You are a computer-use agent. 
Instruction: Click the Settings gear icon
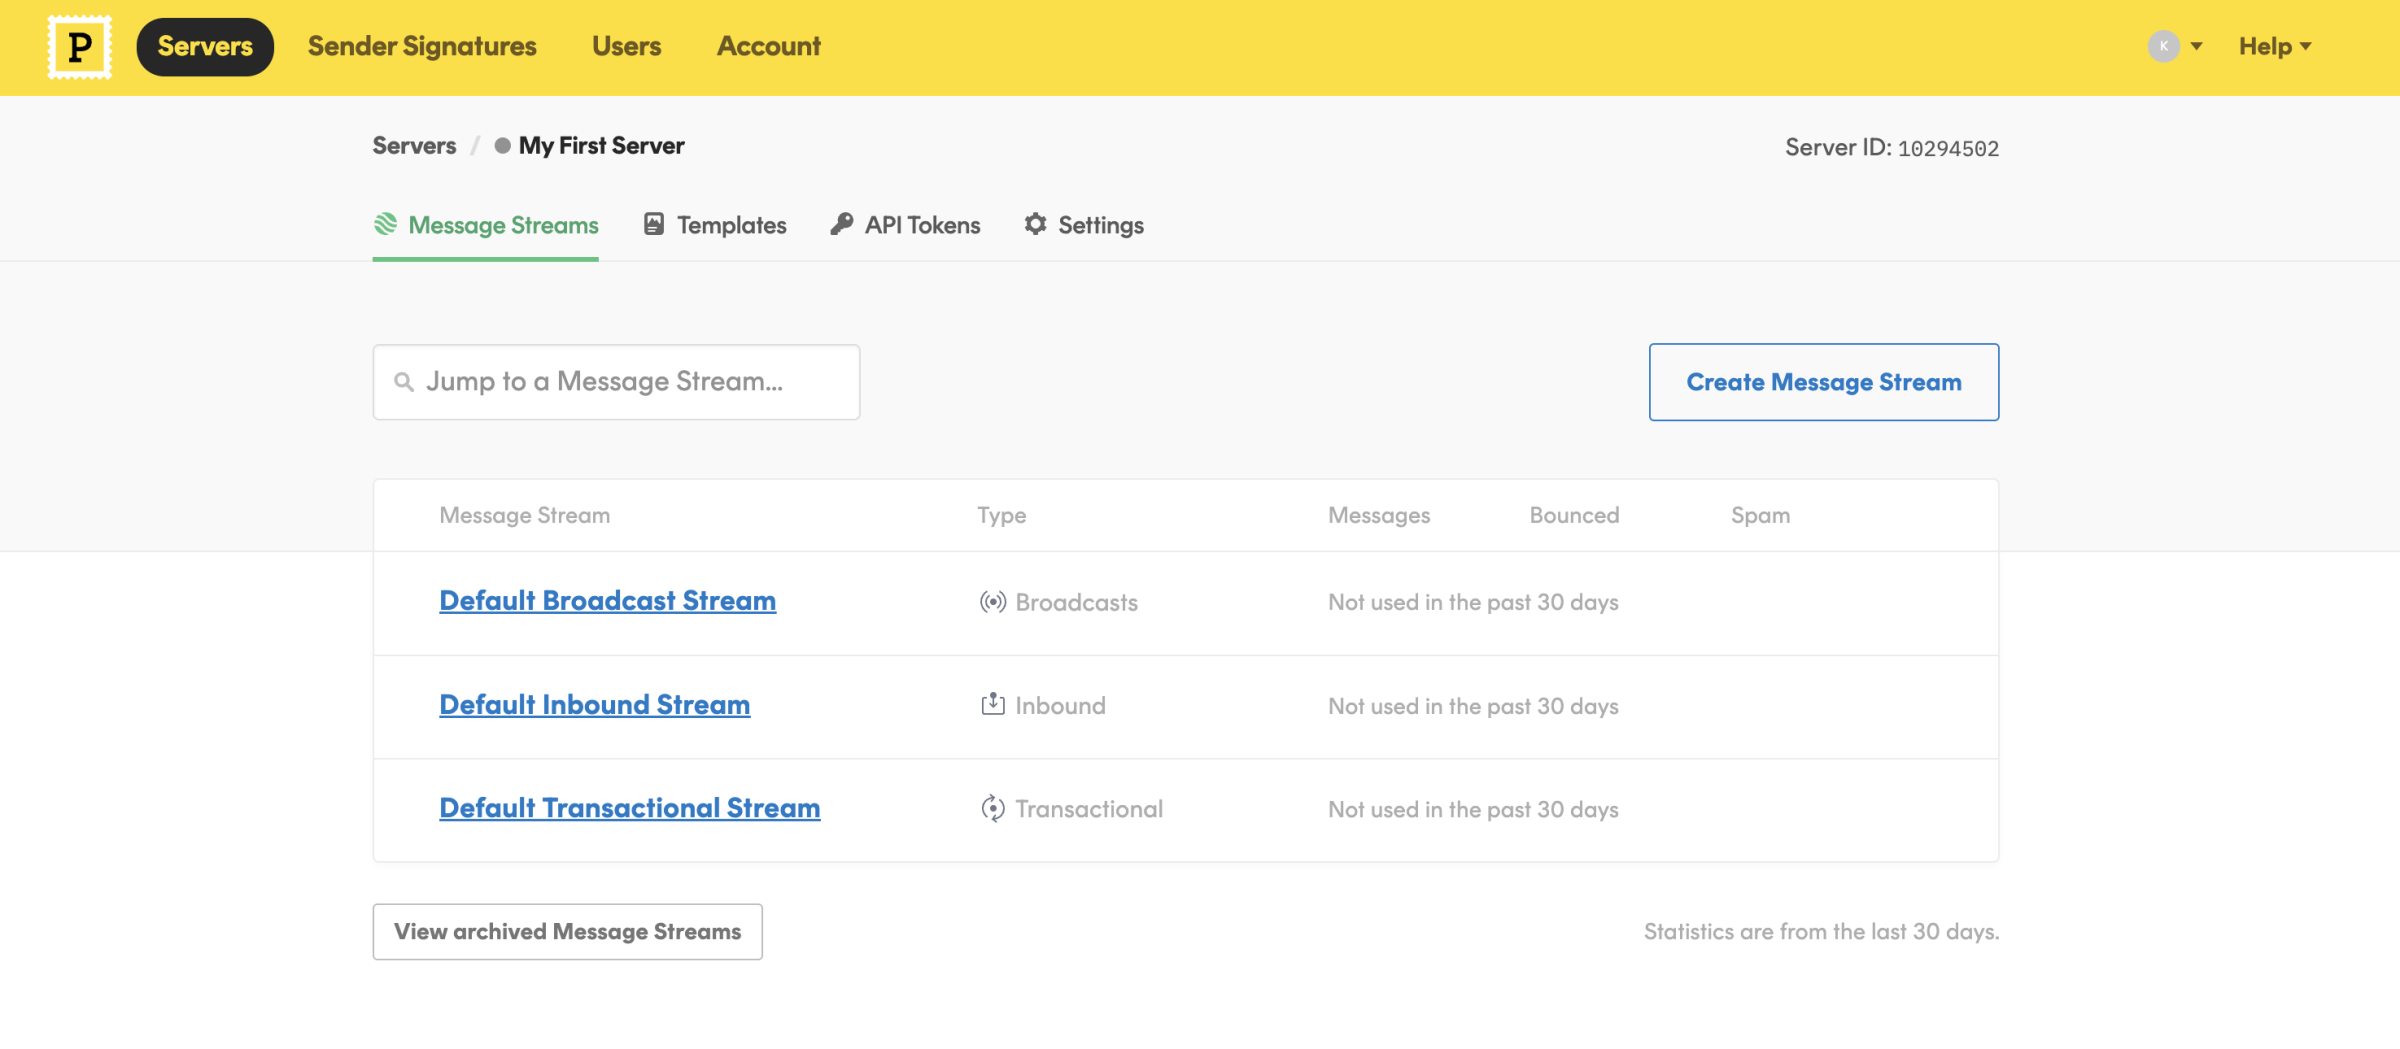click(1035, 224)
